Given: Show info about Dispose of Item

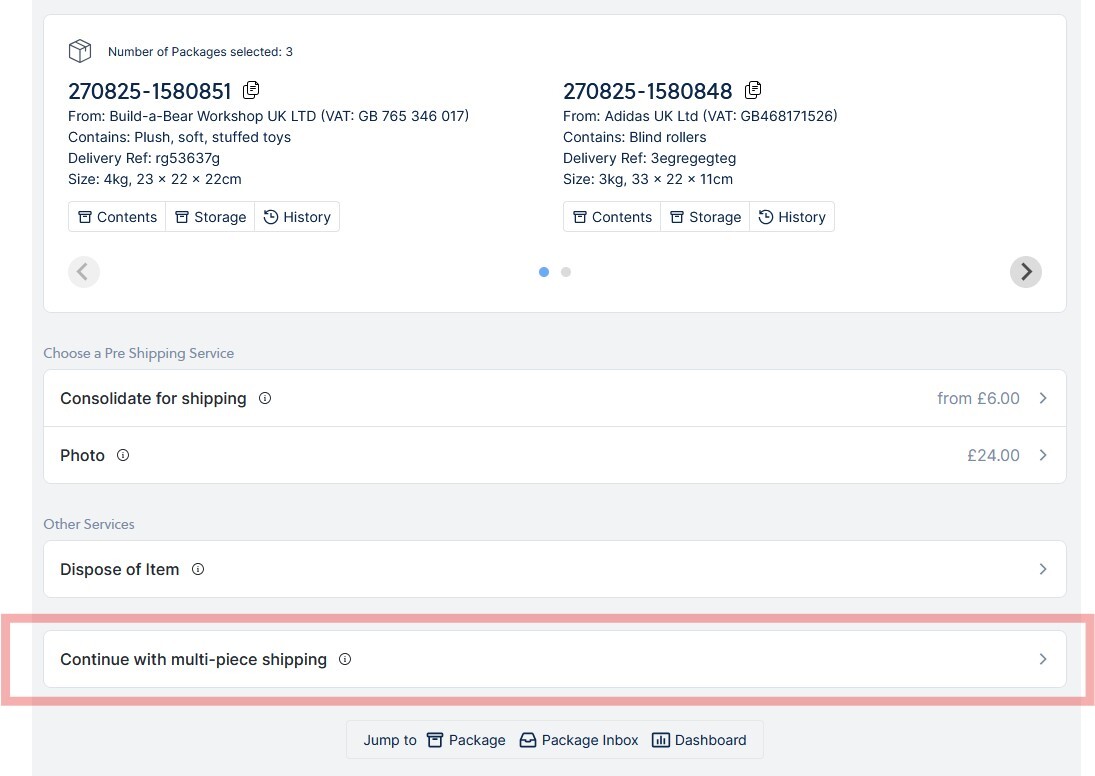Looking at the screenshot, I should click(x=198, y=569).
